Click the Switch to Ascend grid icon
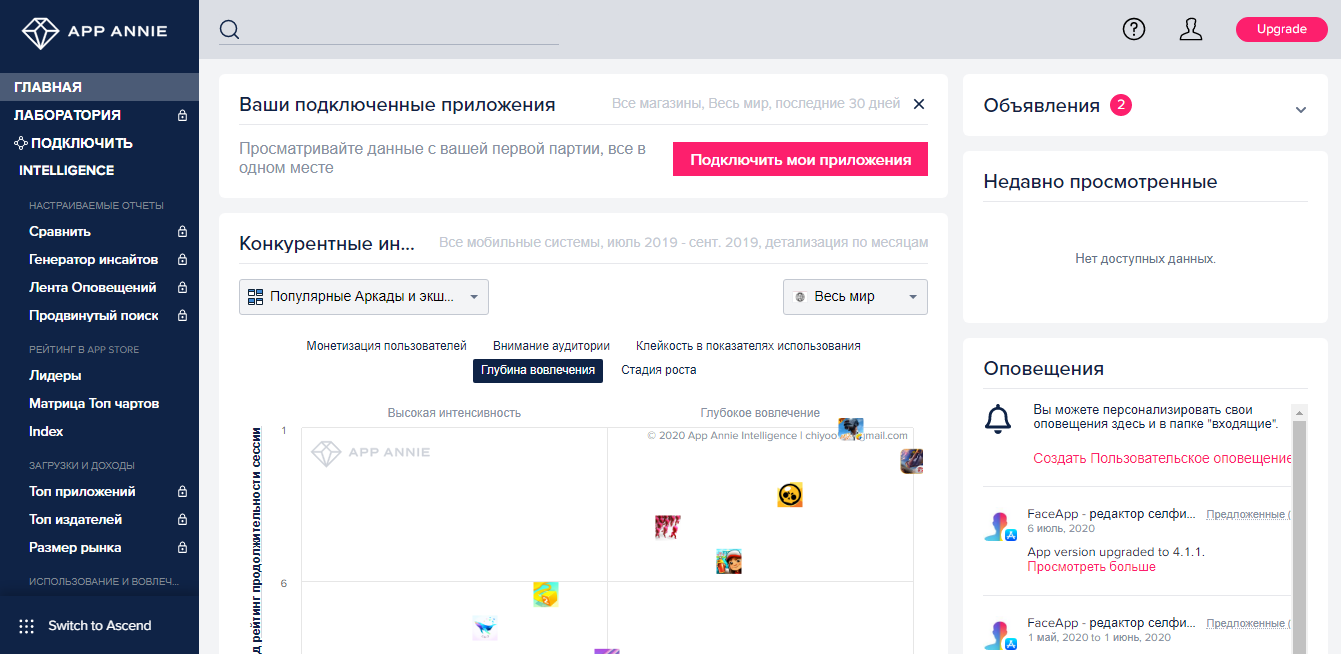 click(27, 626)
